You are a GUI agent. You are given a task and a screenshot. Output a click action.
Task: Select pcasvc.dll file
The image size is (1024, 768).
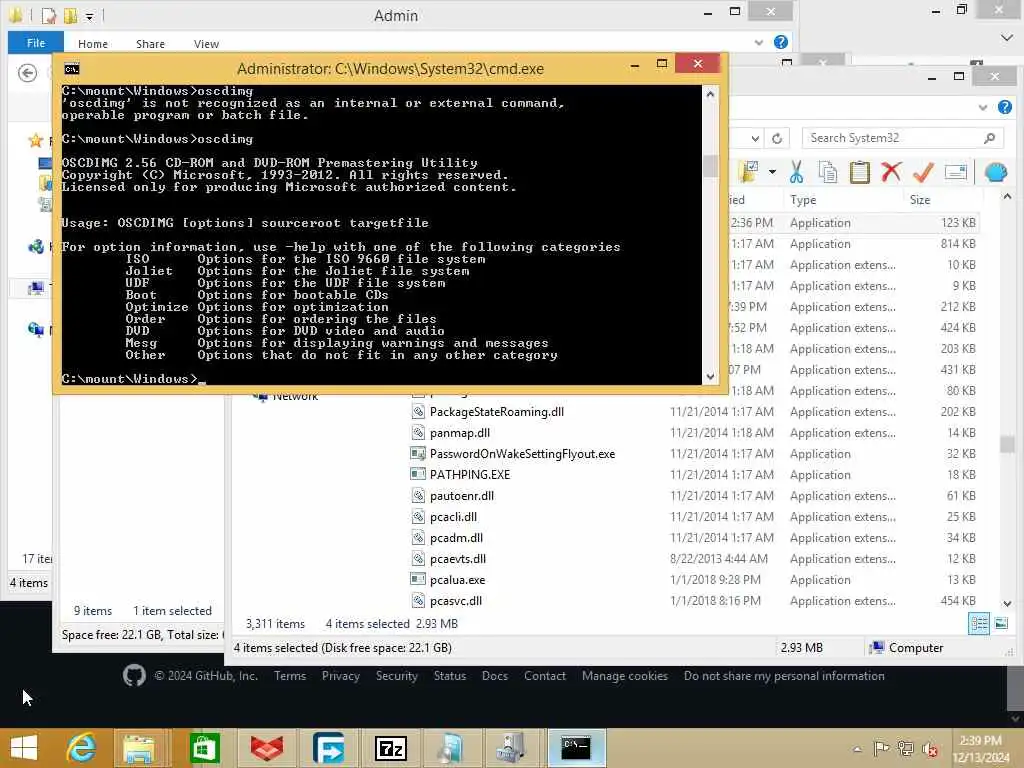(x=456, y=600)
